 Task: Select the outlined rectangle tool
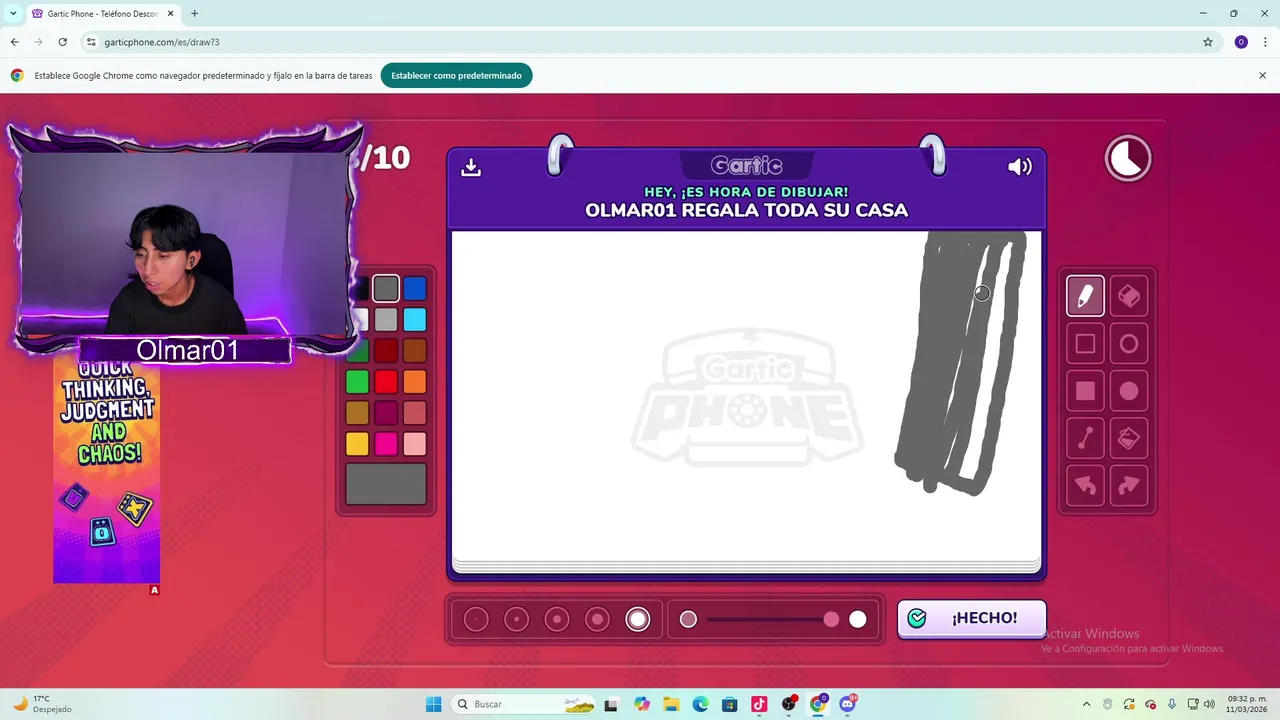click(1085, 344)
